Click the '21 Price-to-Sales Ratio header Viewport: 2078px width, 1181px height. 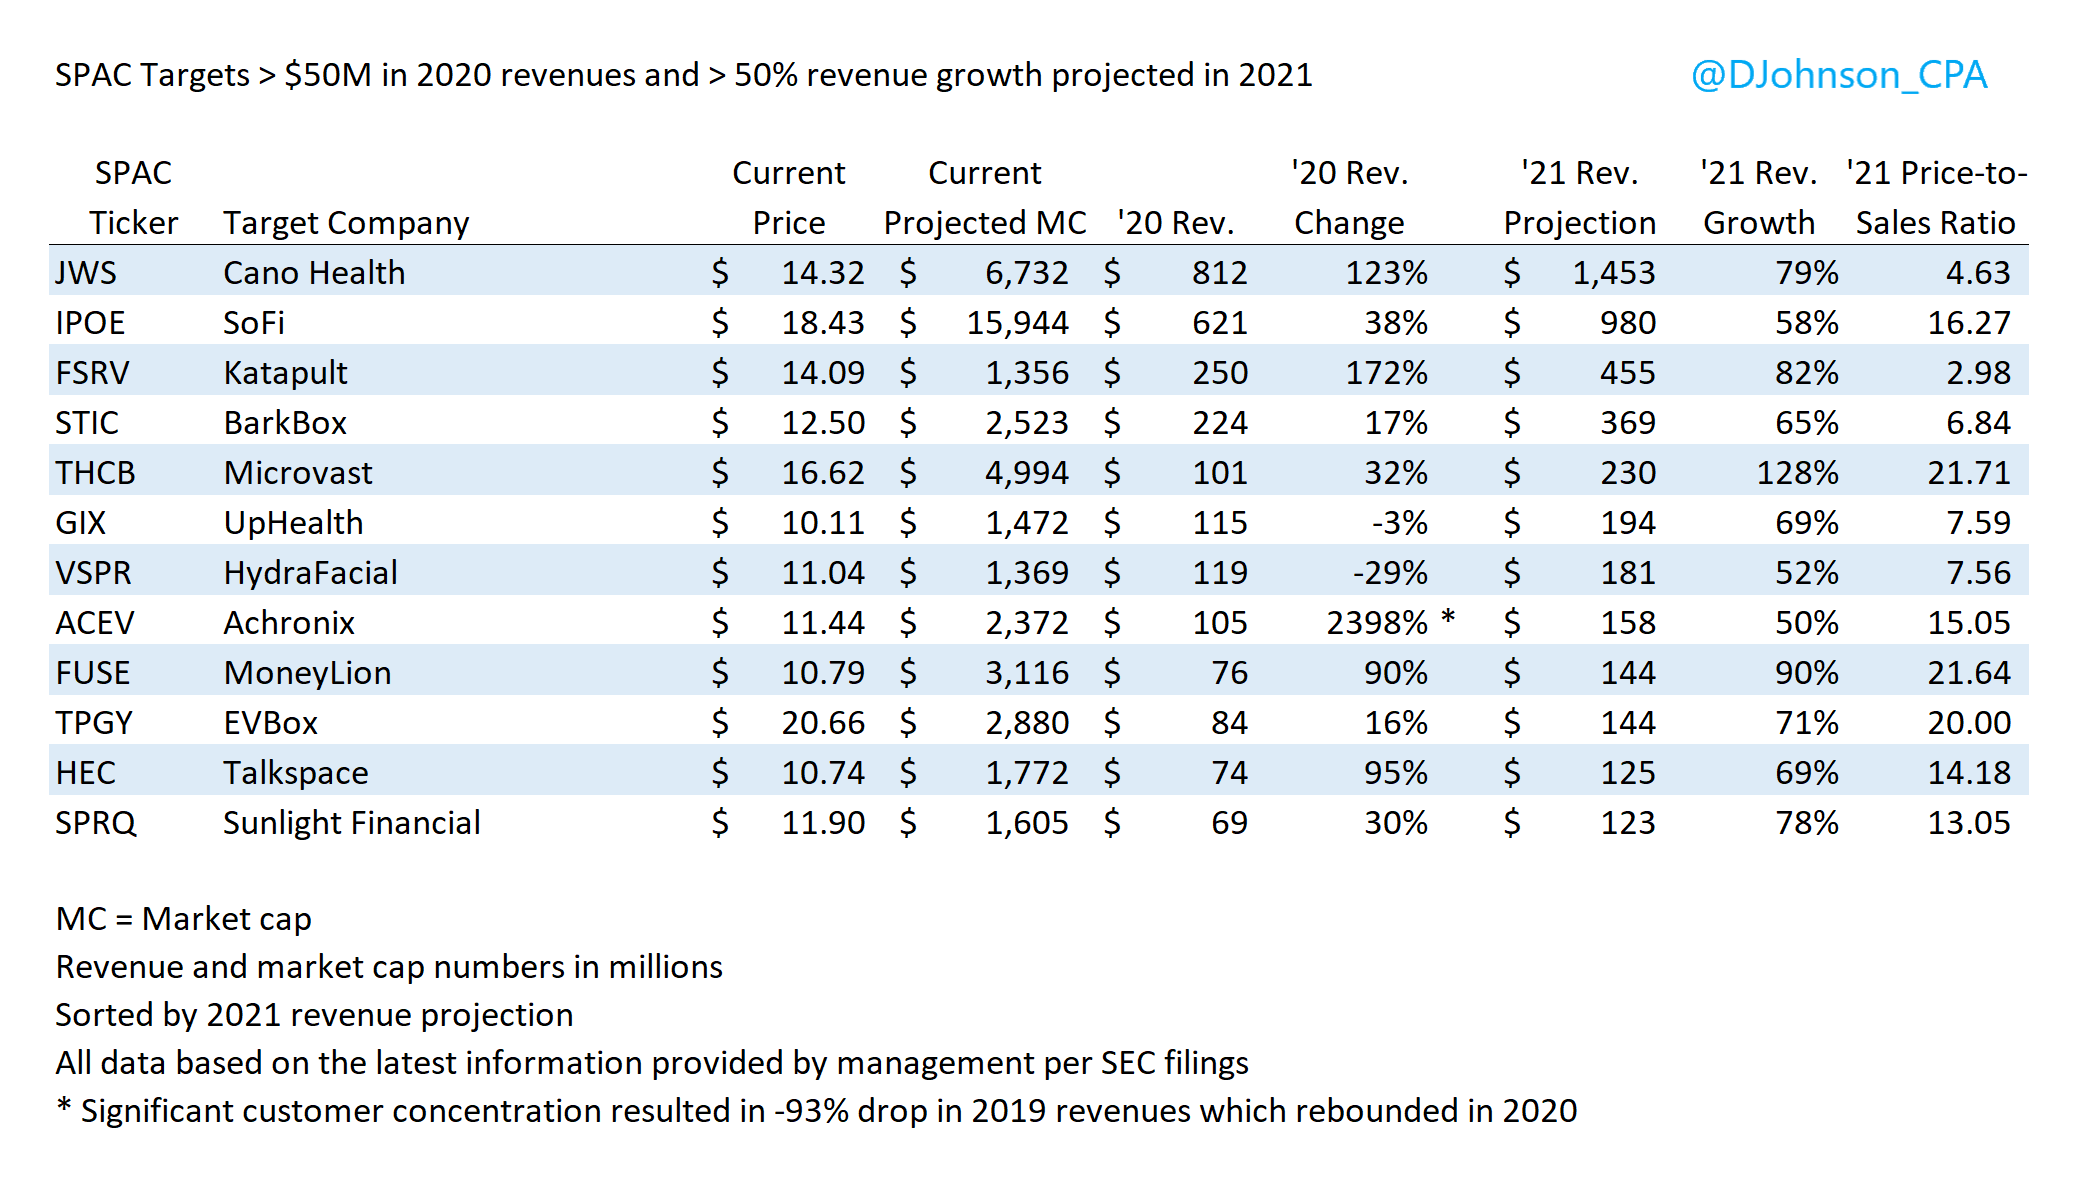pos(1936,198)
